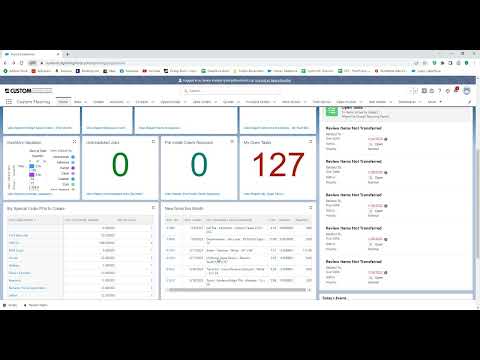Open first Review Items Not Transferred task
Image resolution: width=480 pixels, height=360 pixels.
353,128
